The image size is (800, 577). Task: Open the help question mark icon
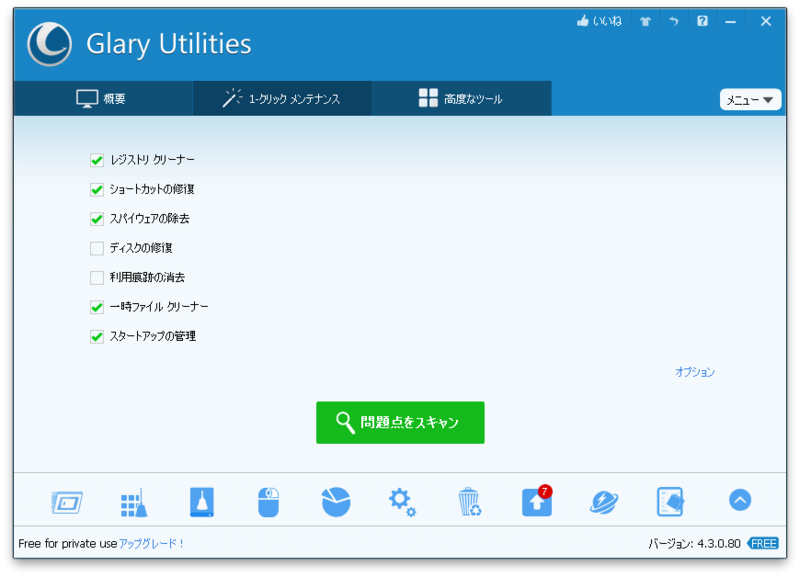703,21
